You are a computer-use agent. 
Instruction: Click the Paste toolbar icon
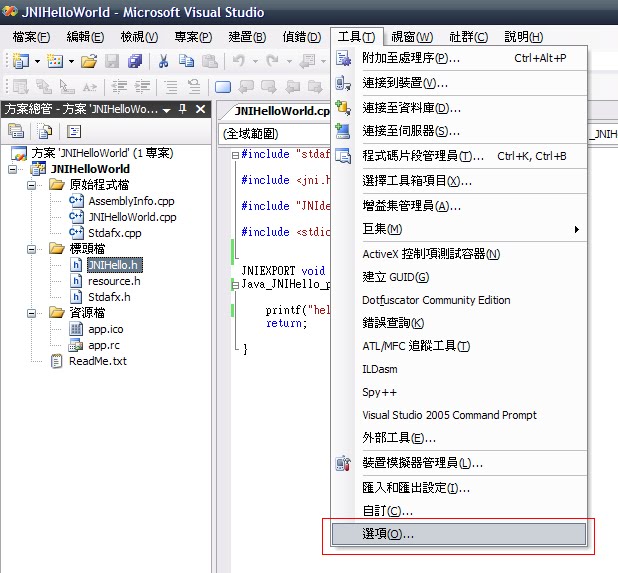210,61
